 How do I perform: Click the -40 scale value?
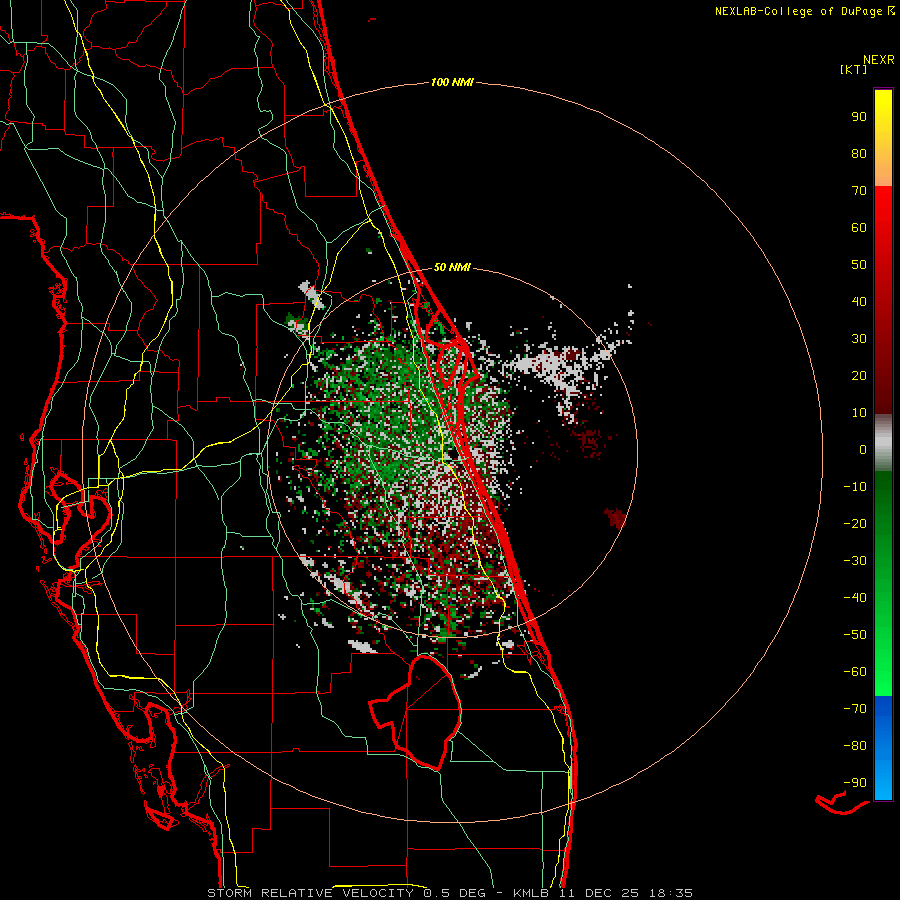pos(855,598)
